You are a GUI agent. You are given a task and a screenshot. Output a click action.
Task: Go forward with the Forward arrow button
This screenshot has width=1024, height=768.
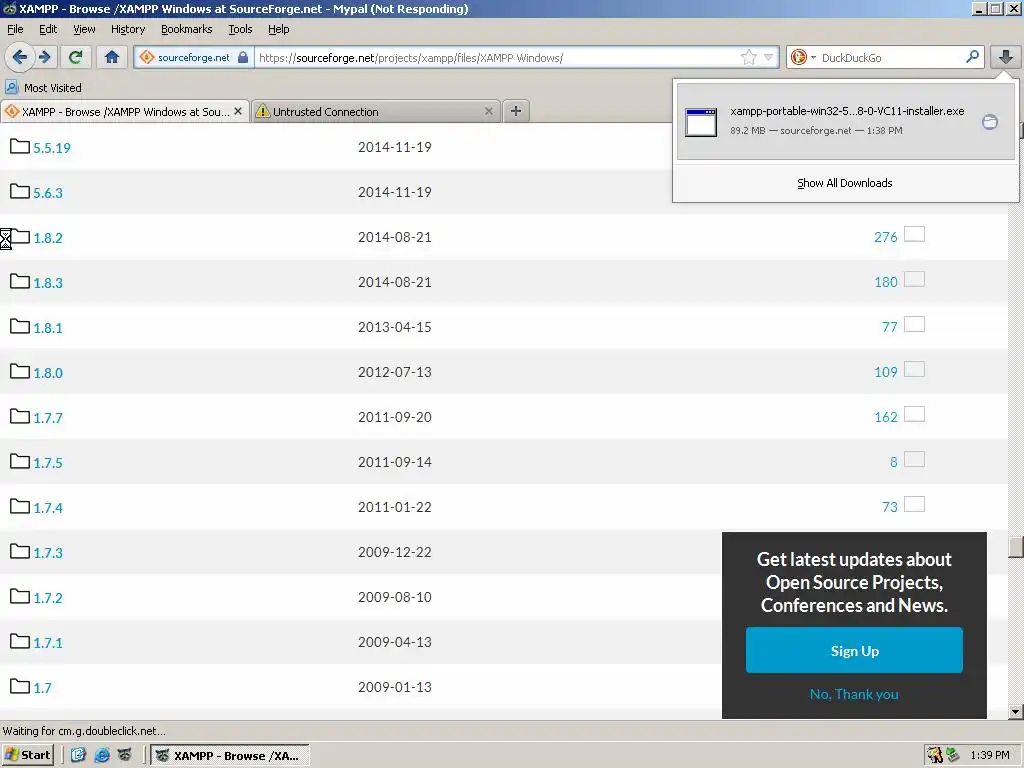(45, 57)
